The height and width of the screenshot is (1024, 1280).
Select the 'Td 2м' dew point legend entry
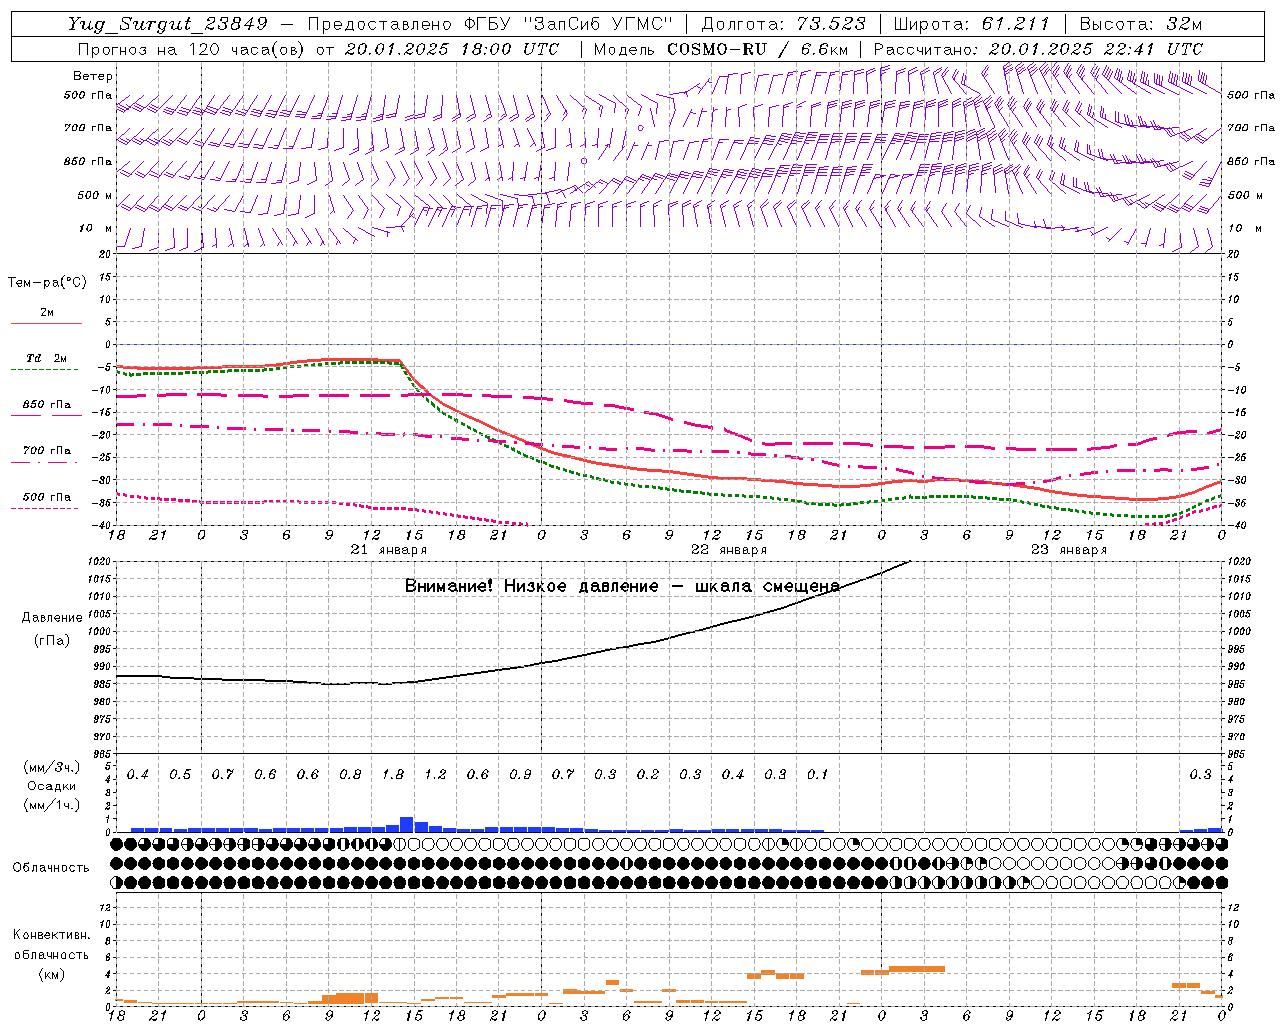coord(46,358)
